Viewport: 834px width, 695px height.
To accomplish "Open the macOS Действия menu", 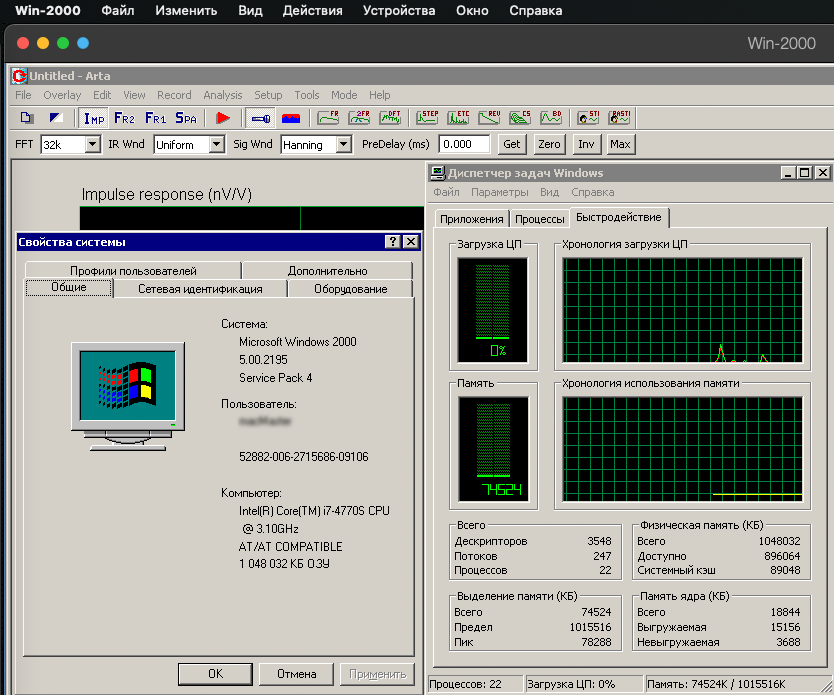I will 313,11.
